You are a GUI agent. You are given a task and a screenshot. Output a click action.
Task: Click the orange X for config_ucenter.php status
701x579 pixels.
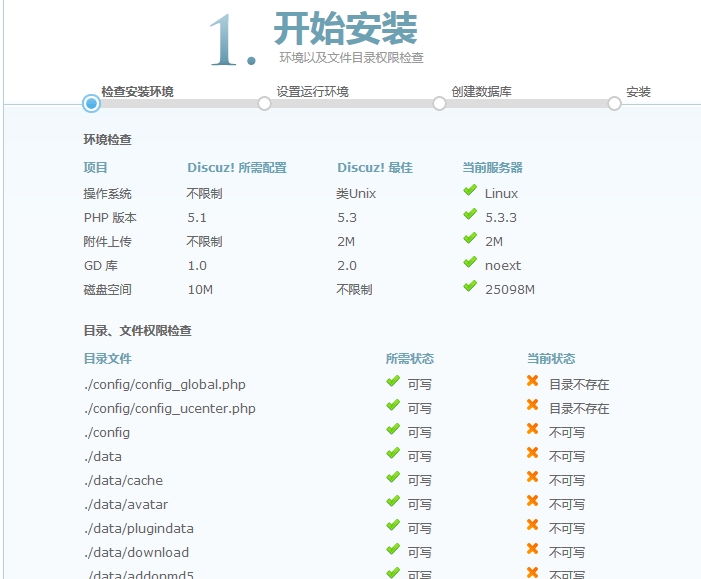point(532,405)
